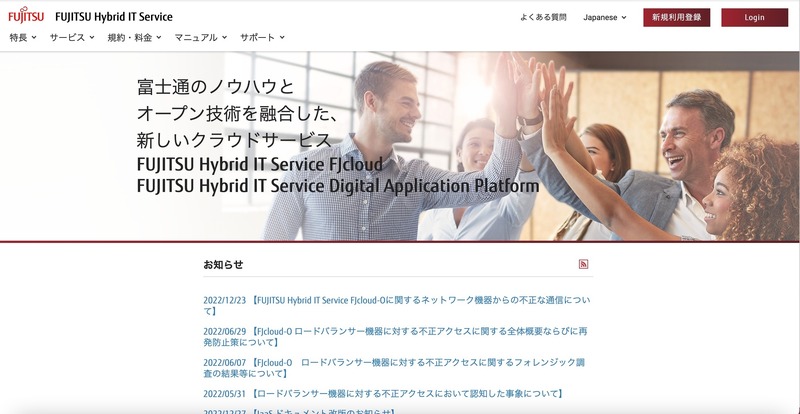The image size is (800, 414).
Task: Open the 2022/06/07 フォレンジック調査 notice
Action: [x=397, y=367]
